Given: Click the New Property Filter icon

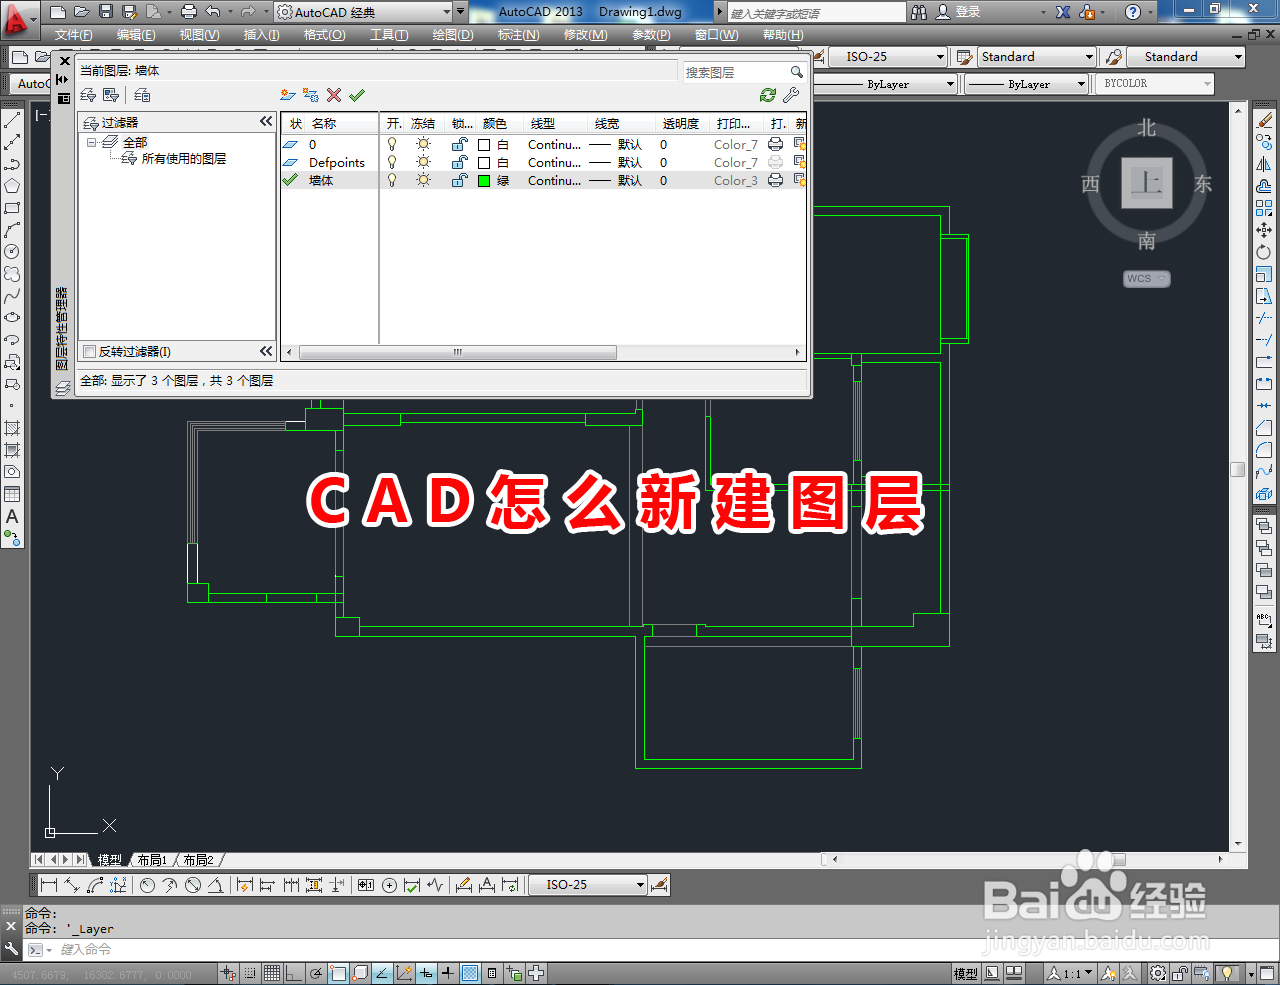Looking at the screenshot, I should 88,95.
